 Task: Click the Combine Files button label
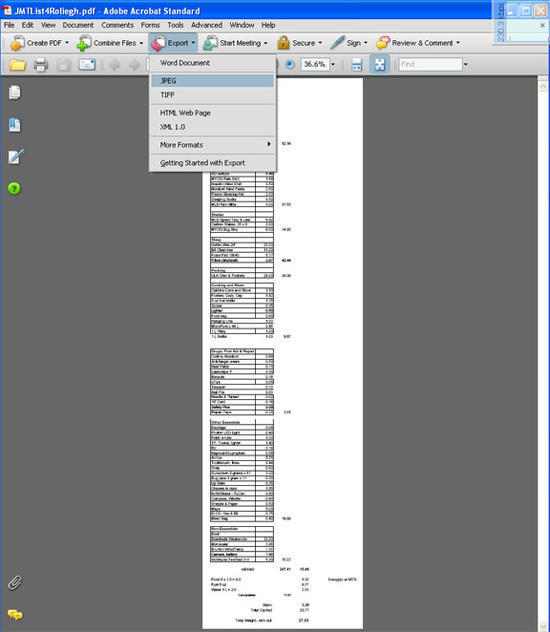[x=115, y=43]
